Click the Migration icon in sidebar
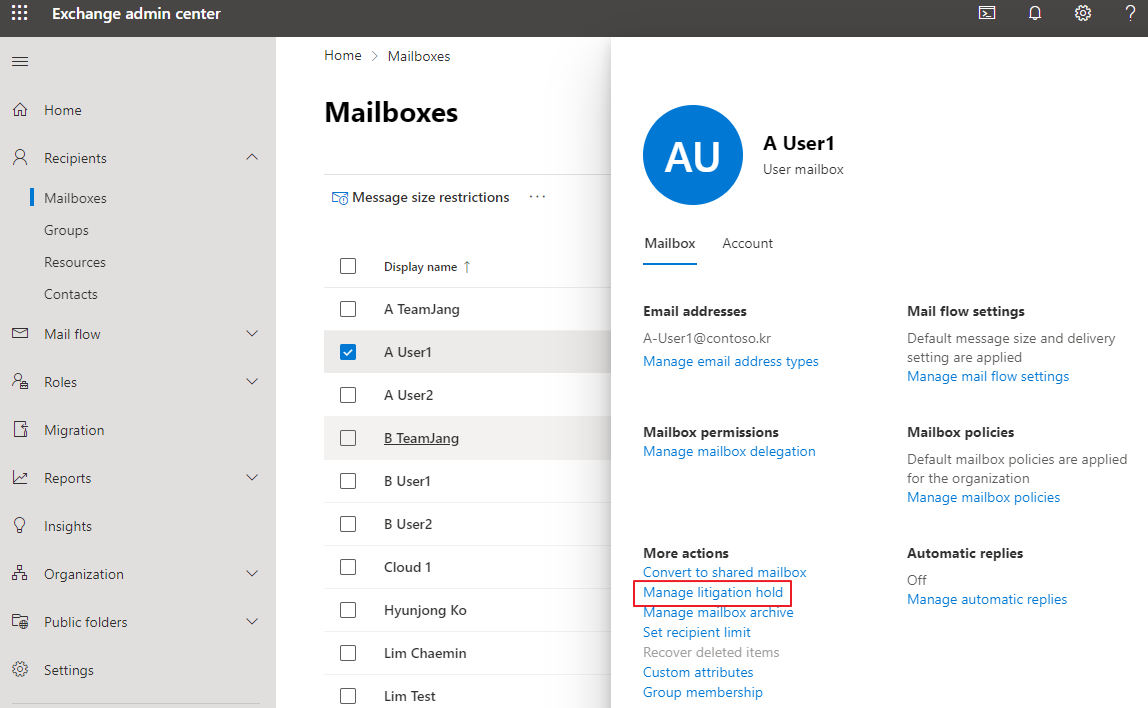Viewport: 1148px width, 708px height. [x=20, y=429]
